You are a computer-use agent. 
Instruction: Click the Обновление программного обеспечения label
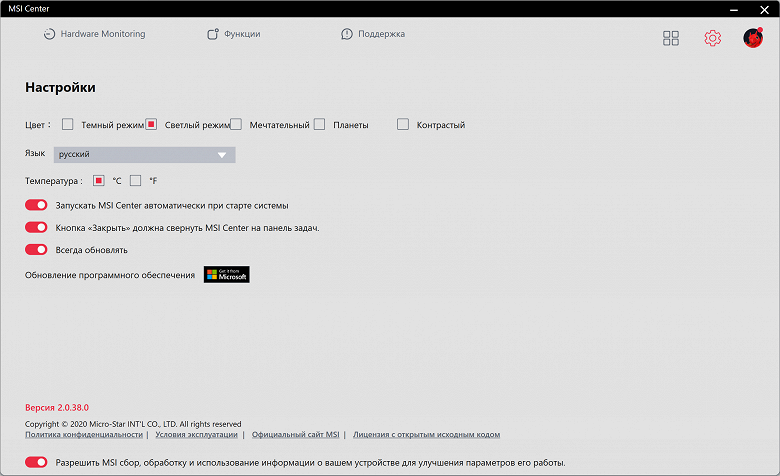point(110,275)
